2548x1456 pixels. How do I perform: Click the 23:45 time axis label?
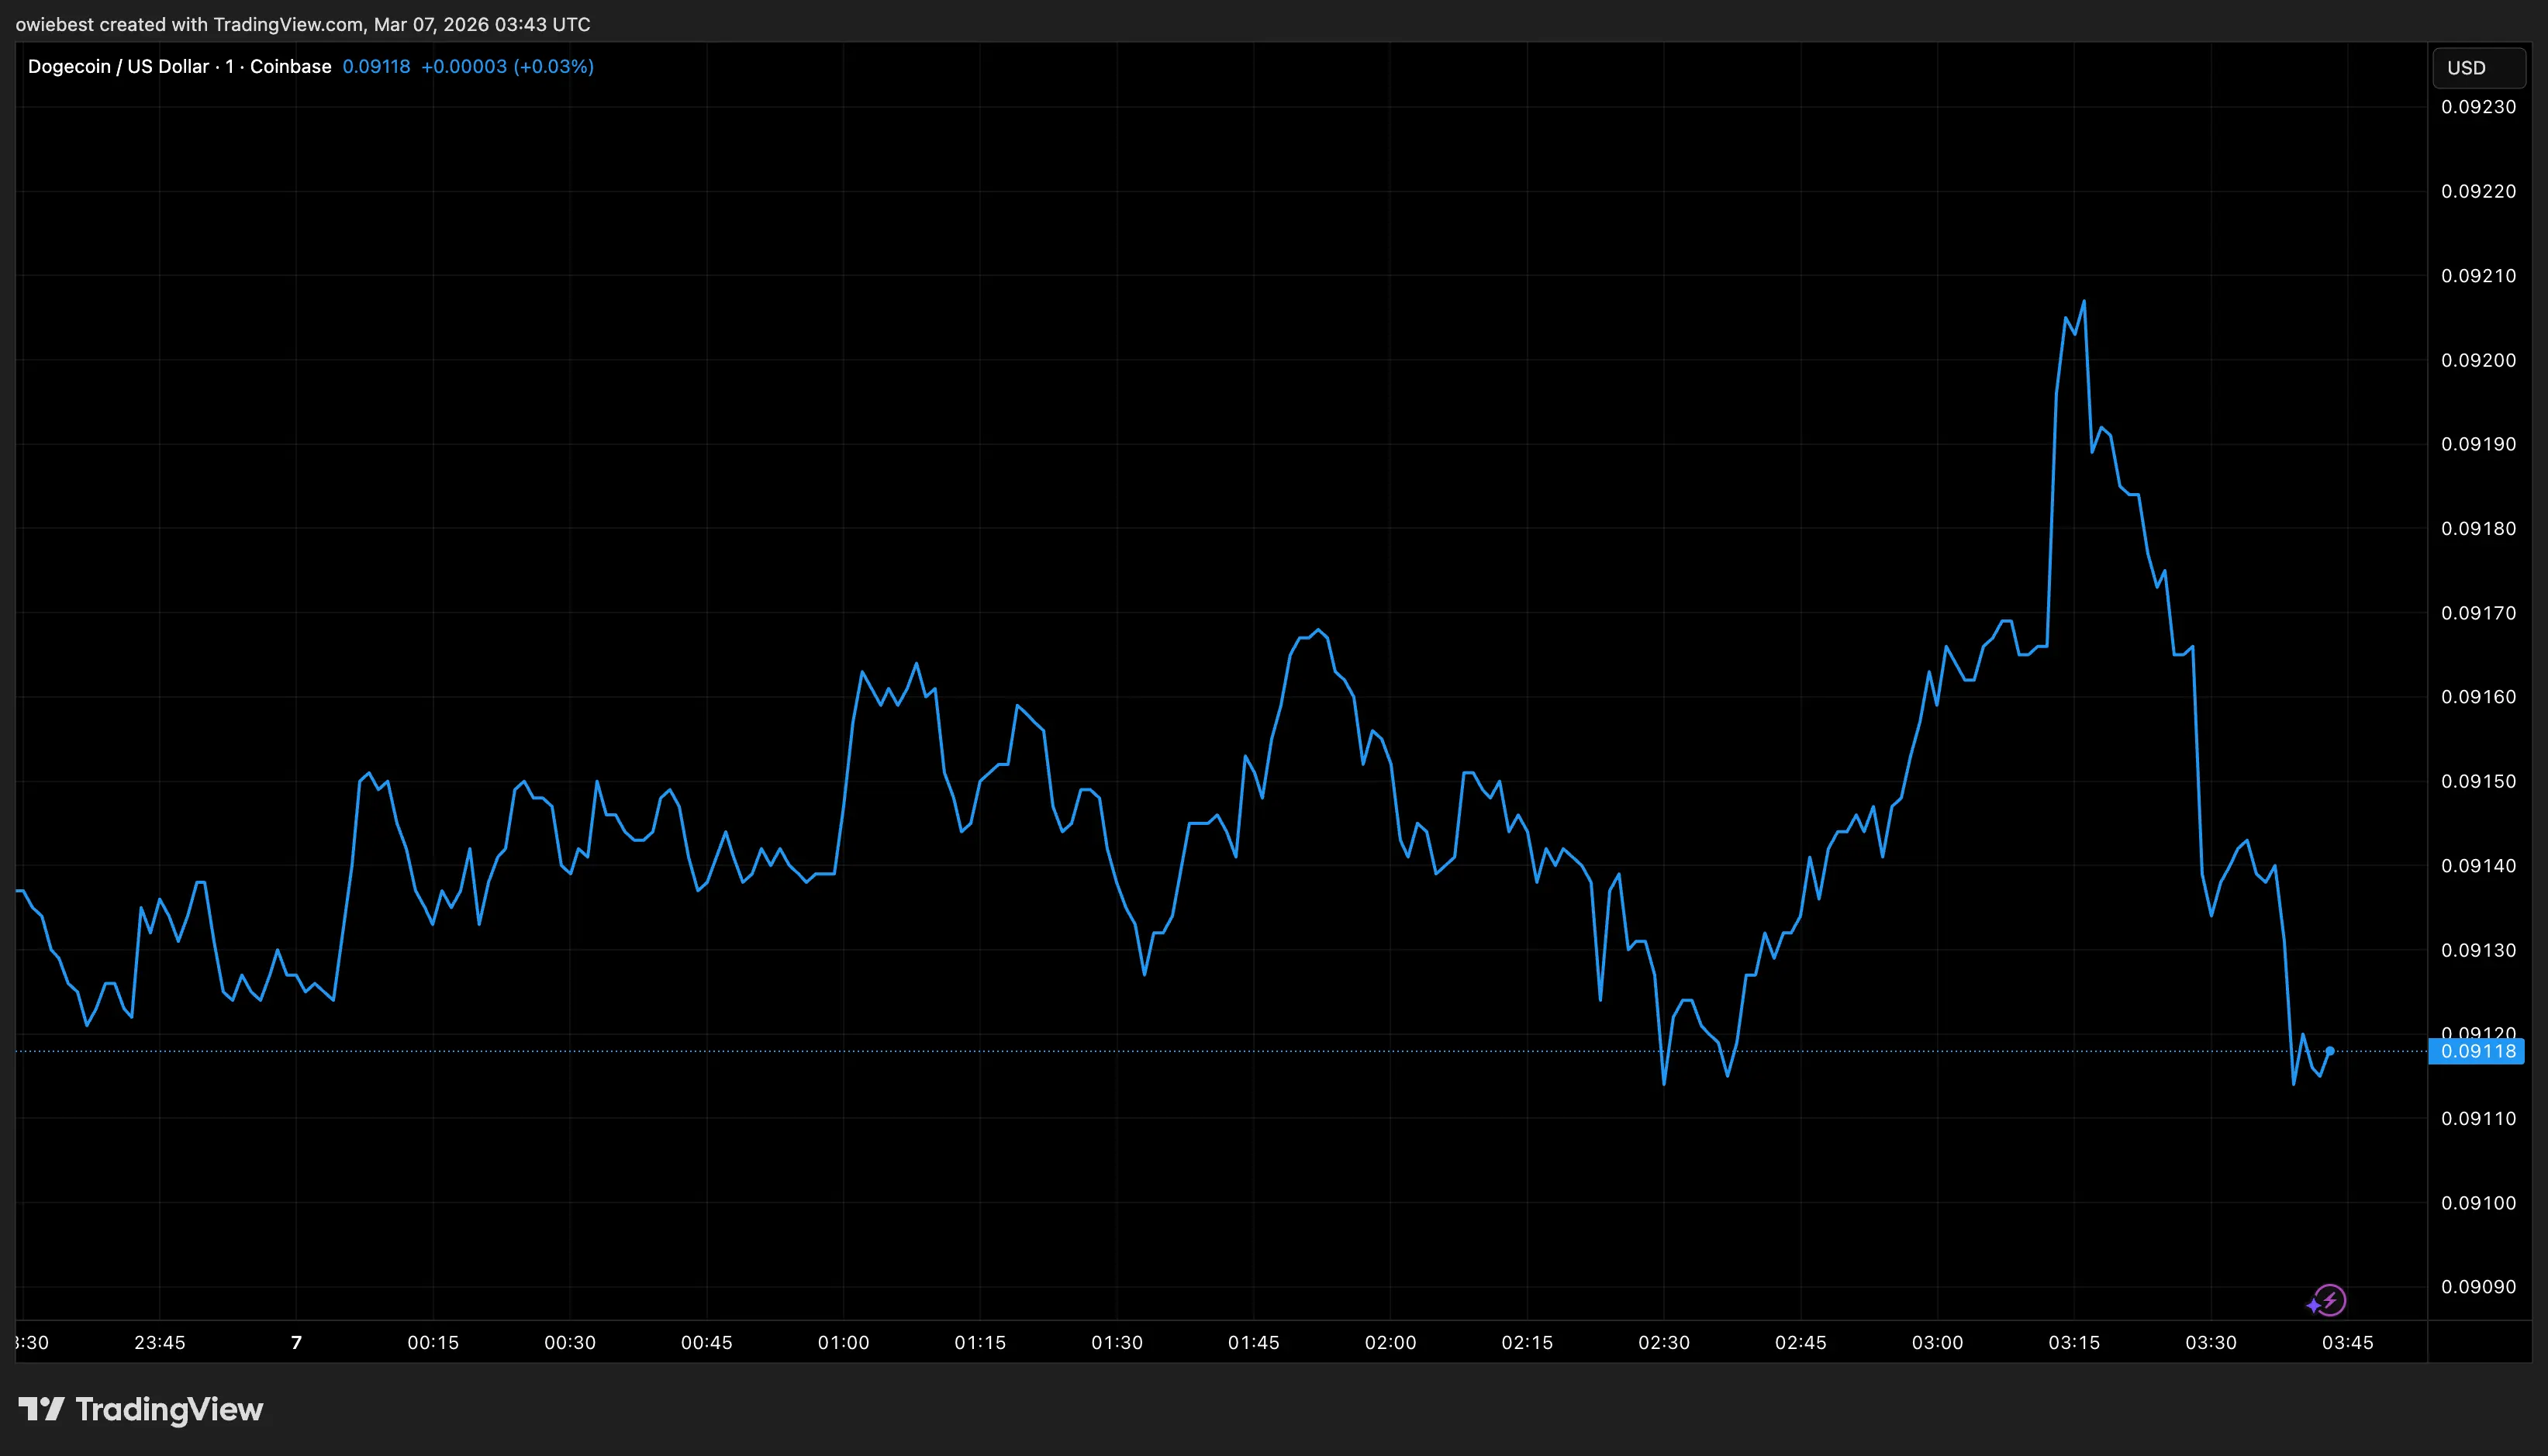(x=159, y=1342)
